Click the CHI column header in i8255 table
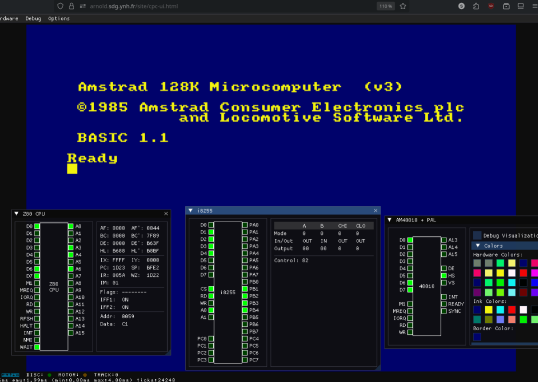The width and height of the screenshot is (538, 382). coord(342,226)
